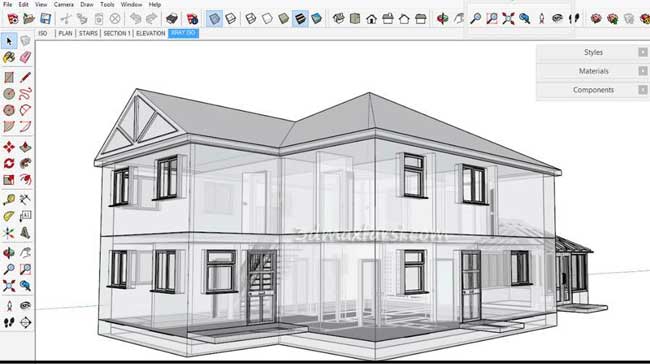Activate the Move tool with red arrows
650x364 pixels.
coord(9,147)
